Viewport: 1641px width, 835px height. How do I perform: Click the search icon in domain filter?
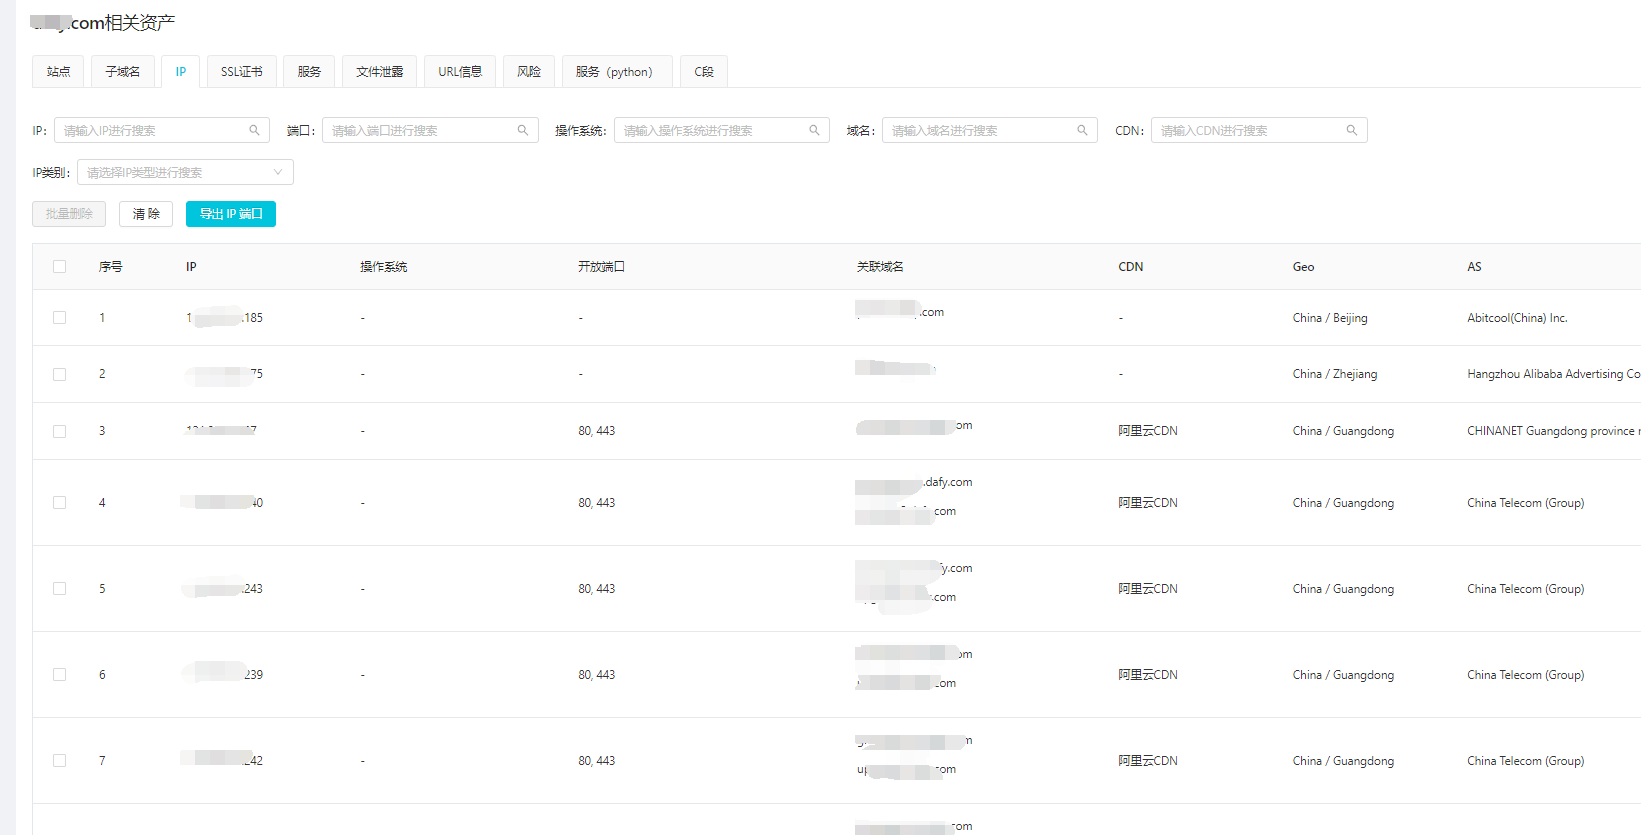[1082, 130]
